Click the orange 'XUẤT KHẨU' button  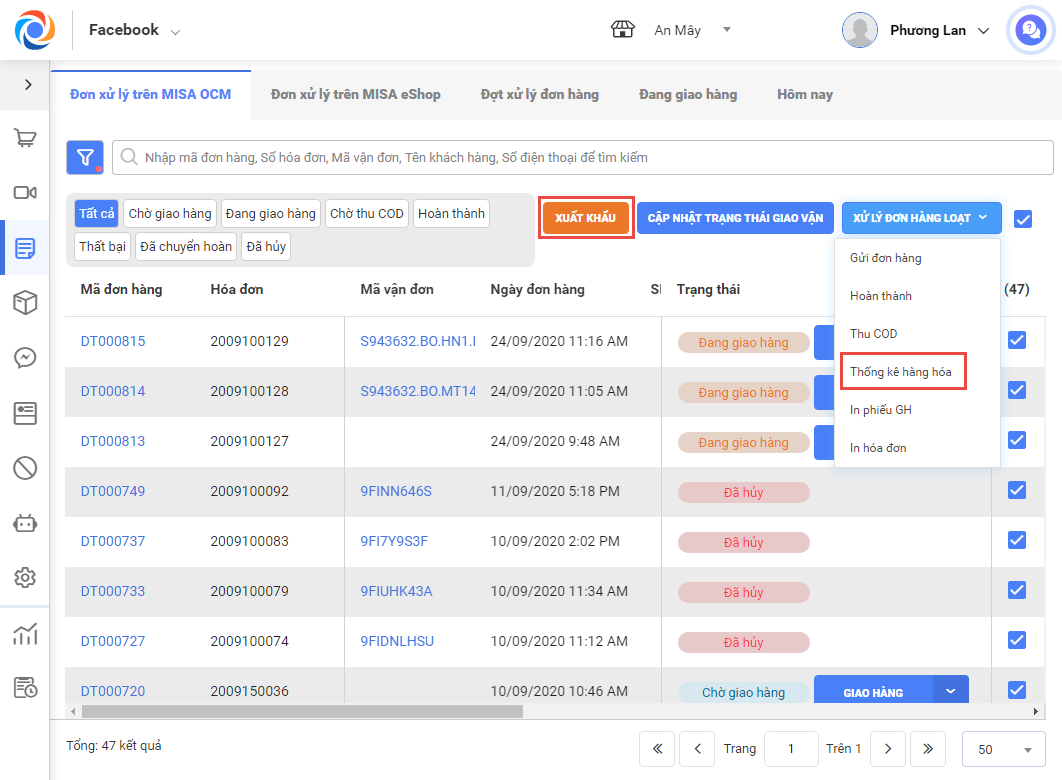pyautogui.click(x=585, y=218)
